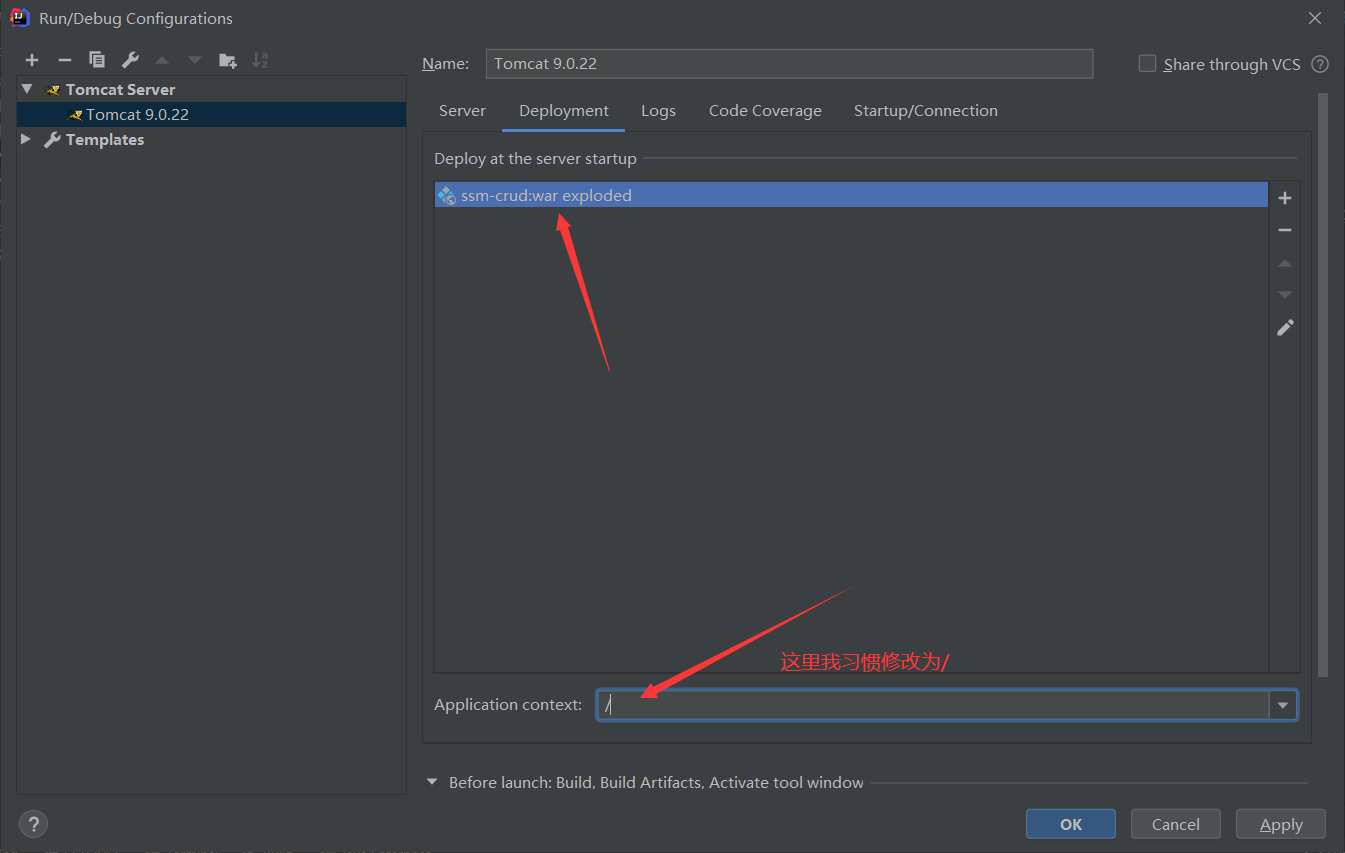Viewport: 1345px width, 853px height.
Task: Switch to Code Coverage tab
Action: point(765,111)
